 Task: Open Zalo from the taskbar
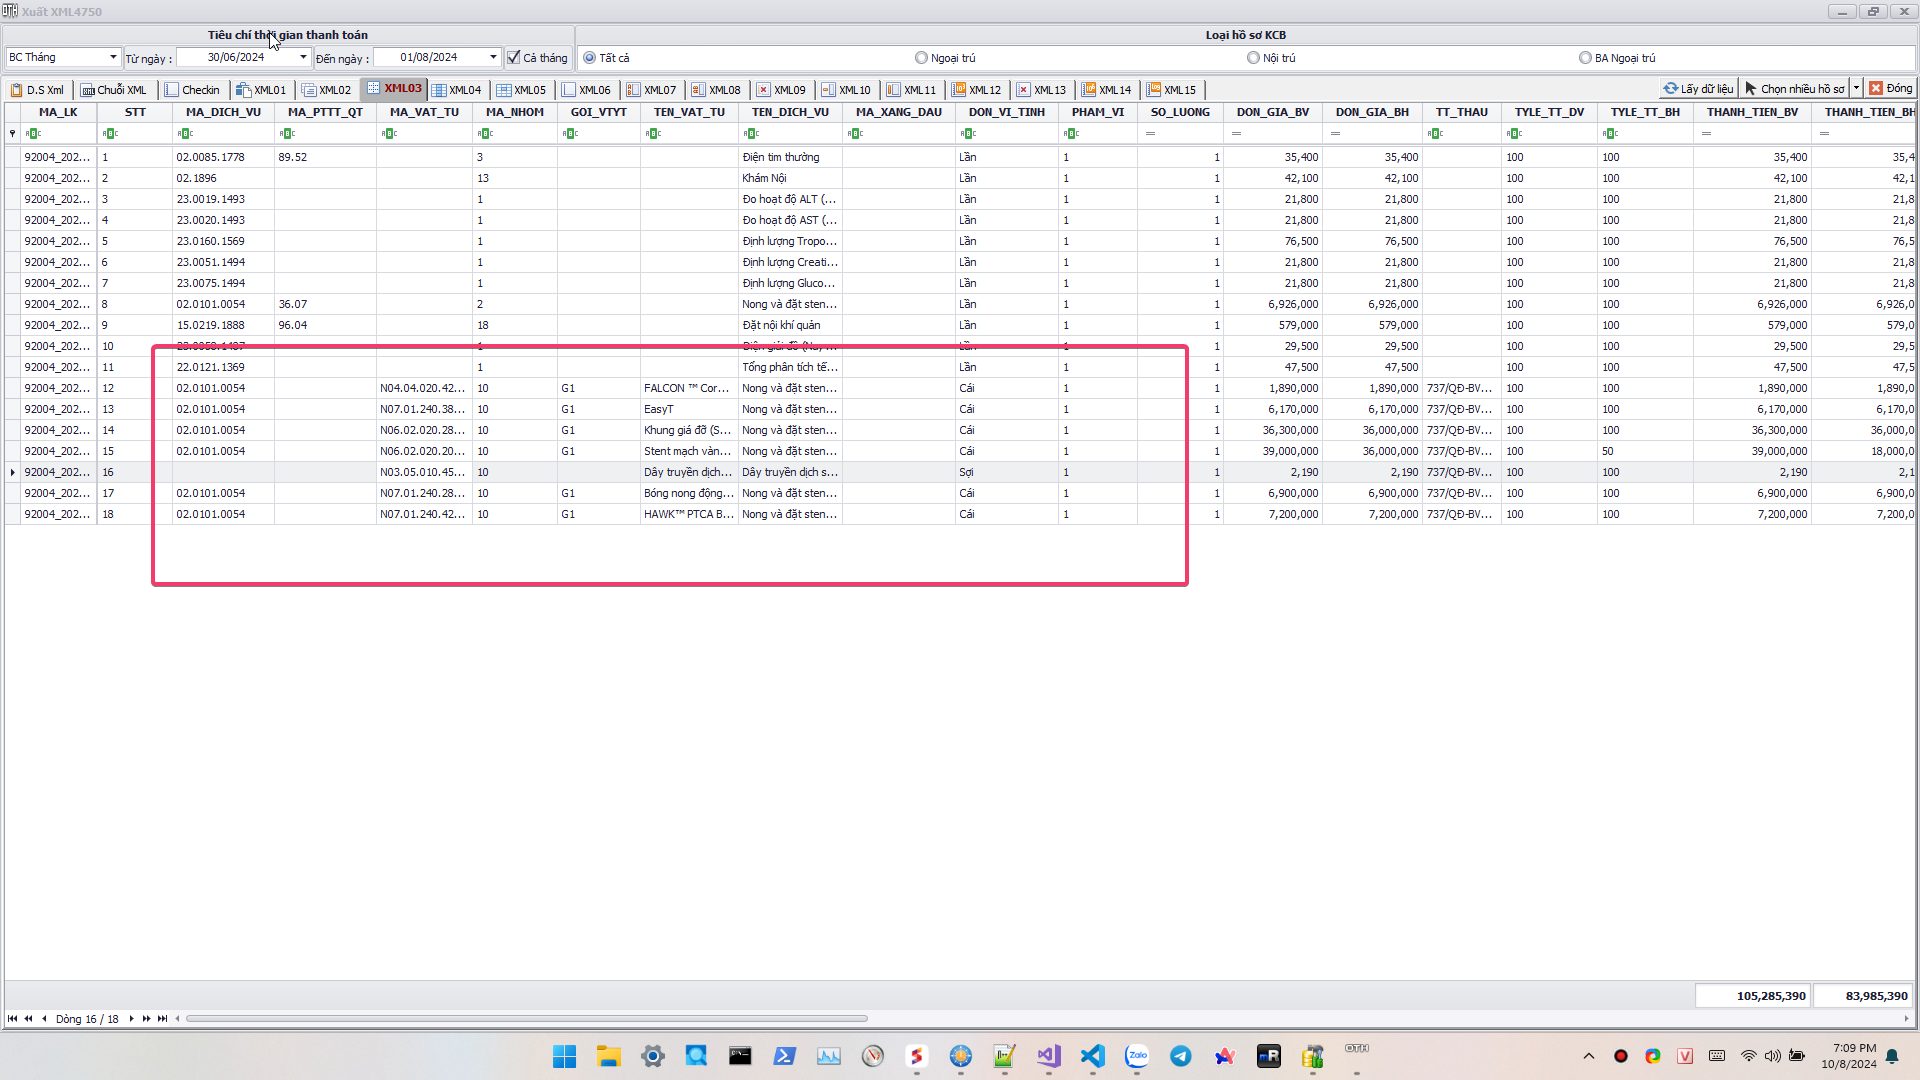(1137, 1056)
